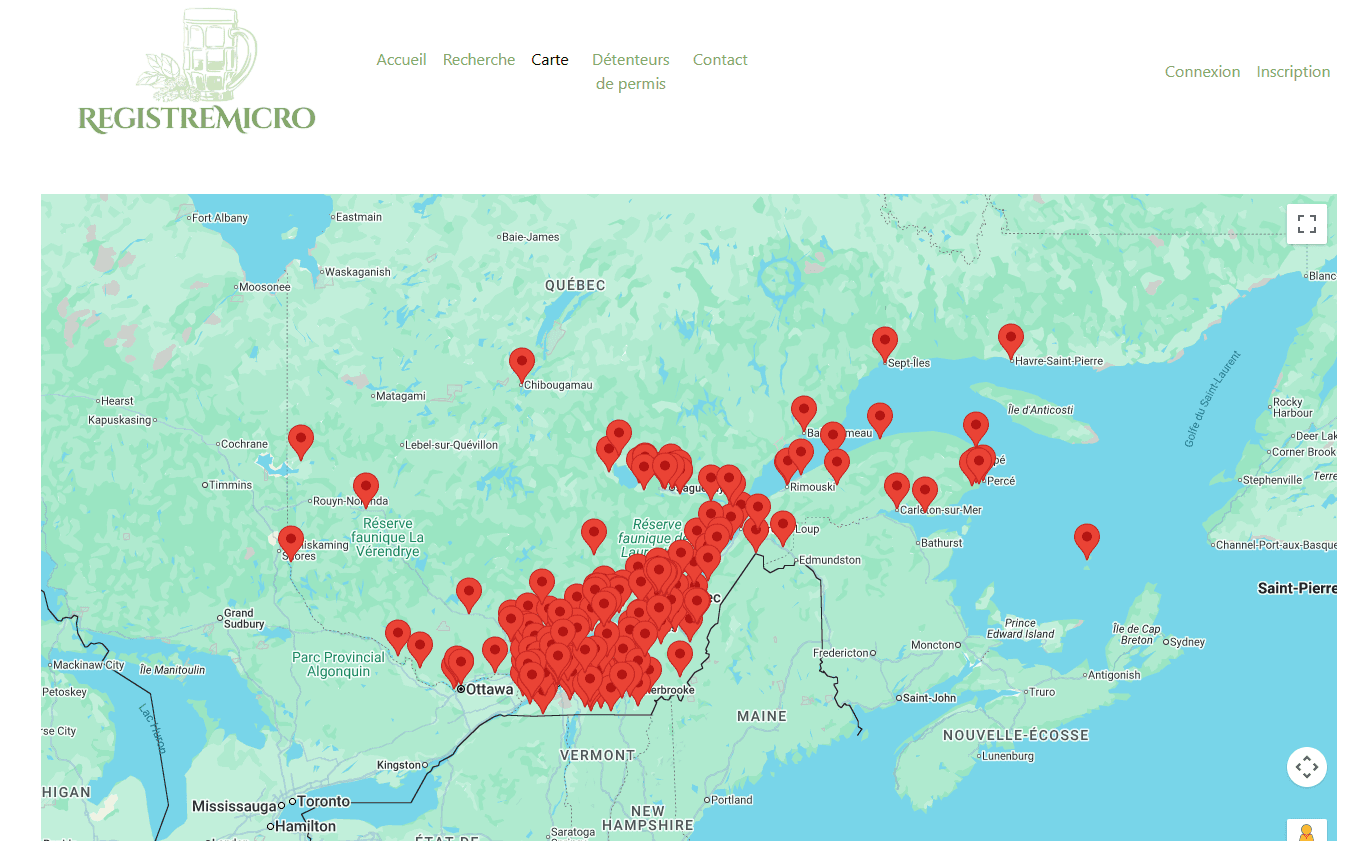Image resolution: width=1363 pixels, height=841 pixels.
Task: Click the map marker at Havre-Saint-Pierre
Action: (1010, 339)
